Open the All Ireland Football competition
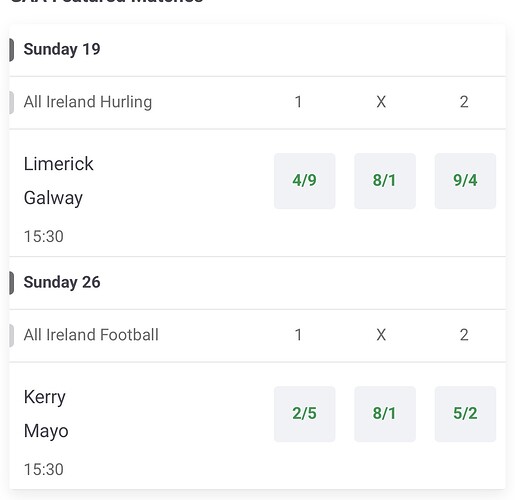 pyautogui.click(x=91, y=335)
